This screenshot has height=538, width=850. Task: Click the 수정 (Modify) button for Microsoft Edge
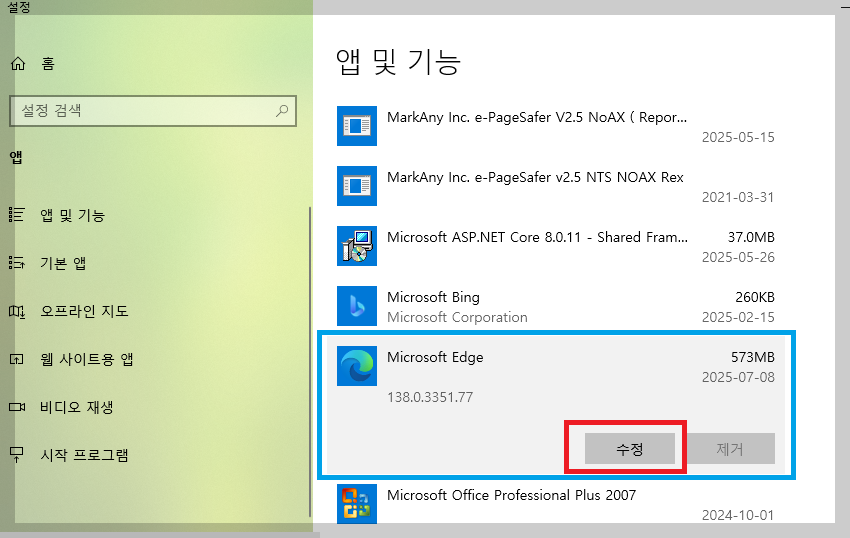tap(629, 449)
